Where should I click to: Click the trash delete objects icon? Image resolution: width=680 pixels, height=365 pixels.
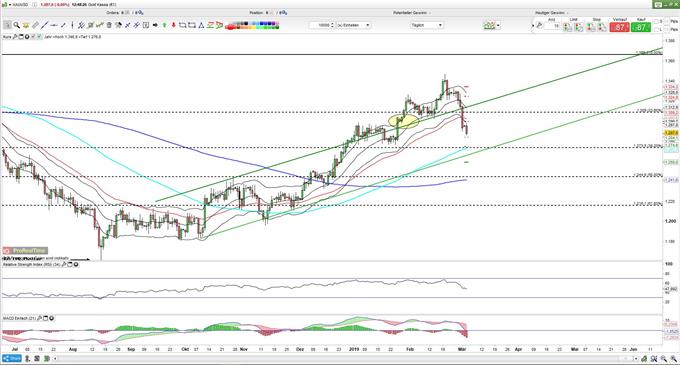coord(109,25)
